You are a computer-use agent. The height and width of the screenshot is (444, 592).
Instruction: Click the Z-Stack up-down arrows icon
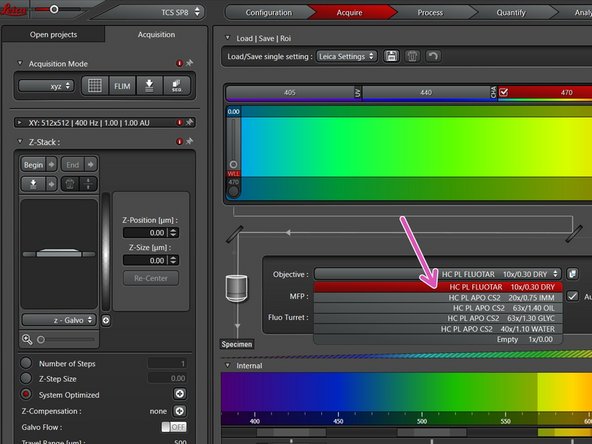click(88, 184)
